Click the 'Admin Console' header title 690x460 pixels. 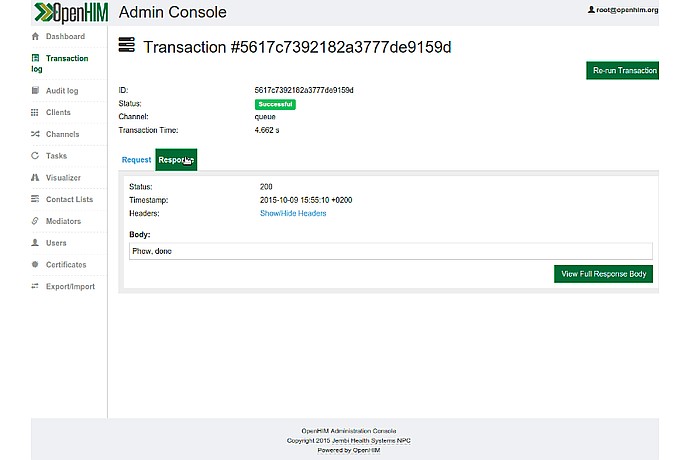172,12
